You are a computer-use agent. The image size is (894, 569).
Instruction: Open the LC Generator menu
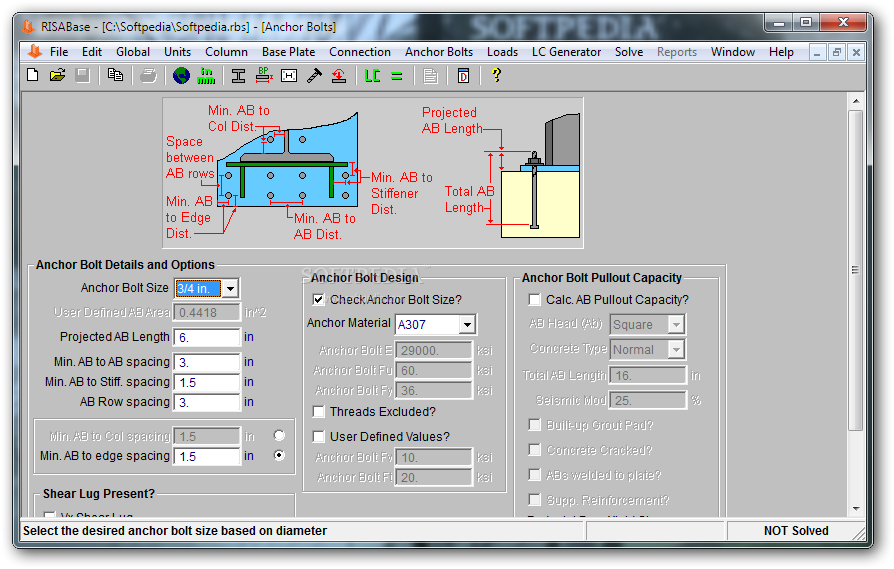coord(566,52)
